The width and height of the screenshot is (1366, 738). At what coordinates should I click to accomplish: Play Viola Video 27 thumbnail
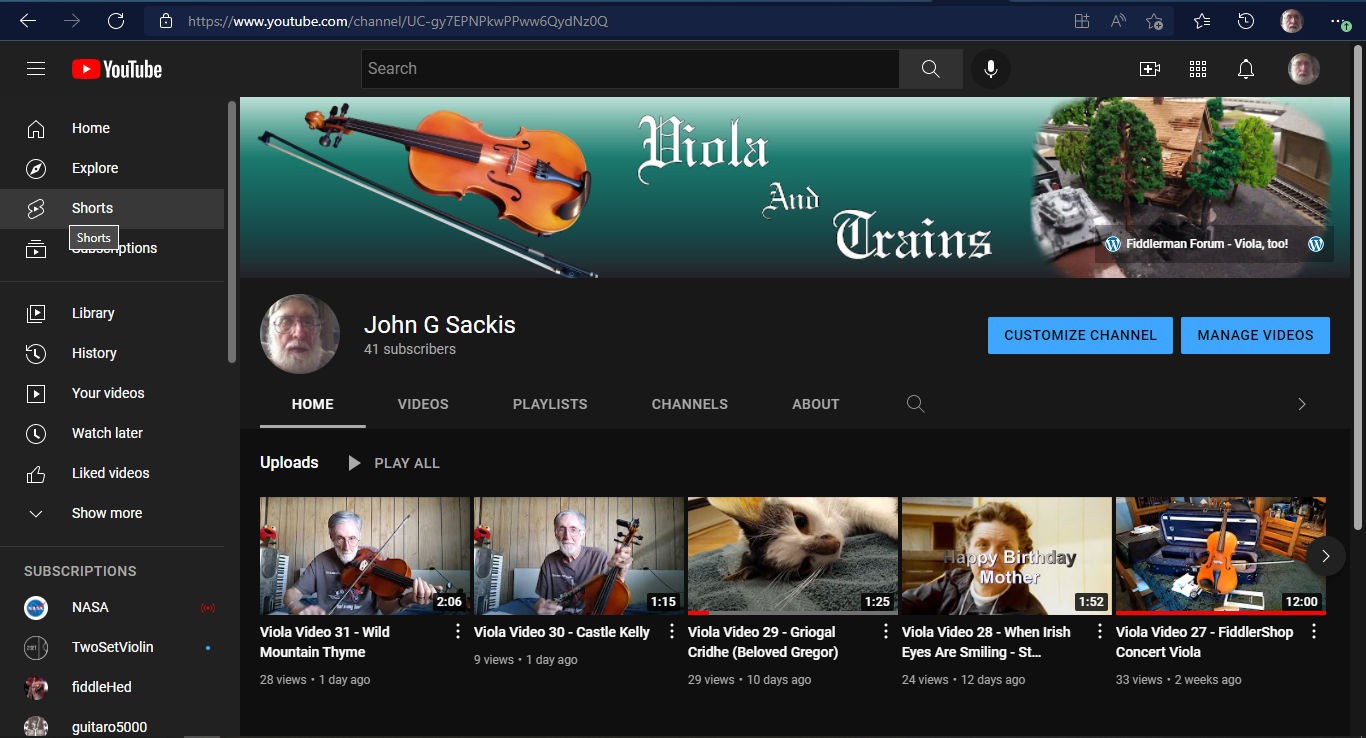[x=1221, y=556]
